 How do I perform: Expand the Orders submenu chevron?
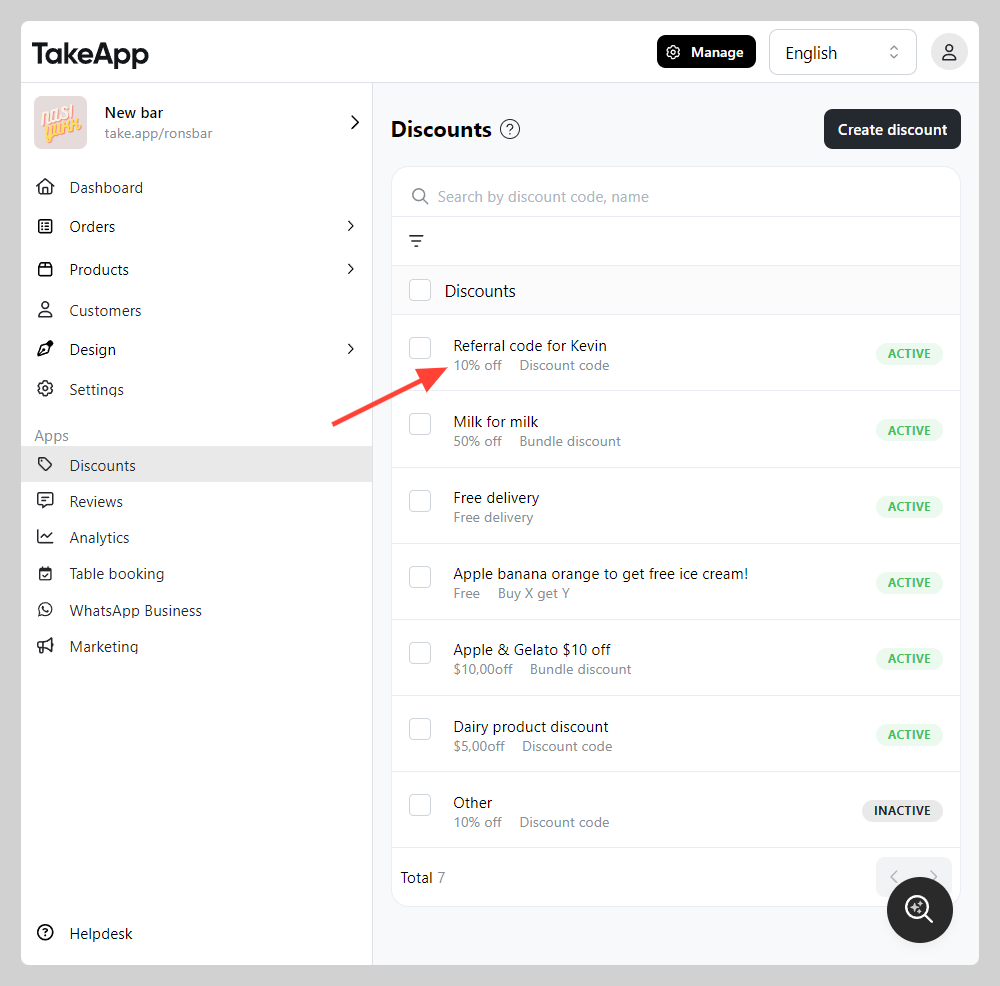point(351,226)
